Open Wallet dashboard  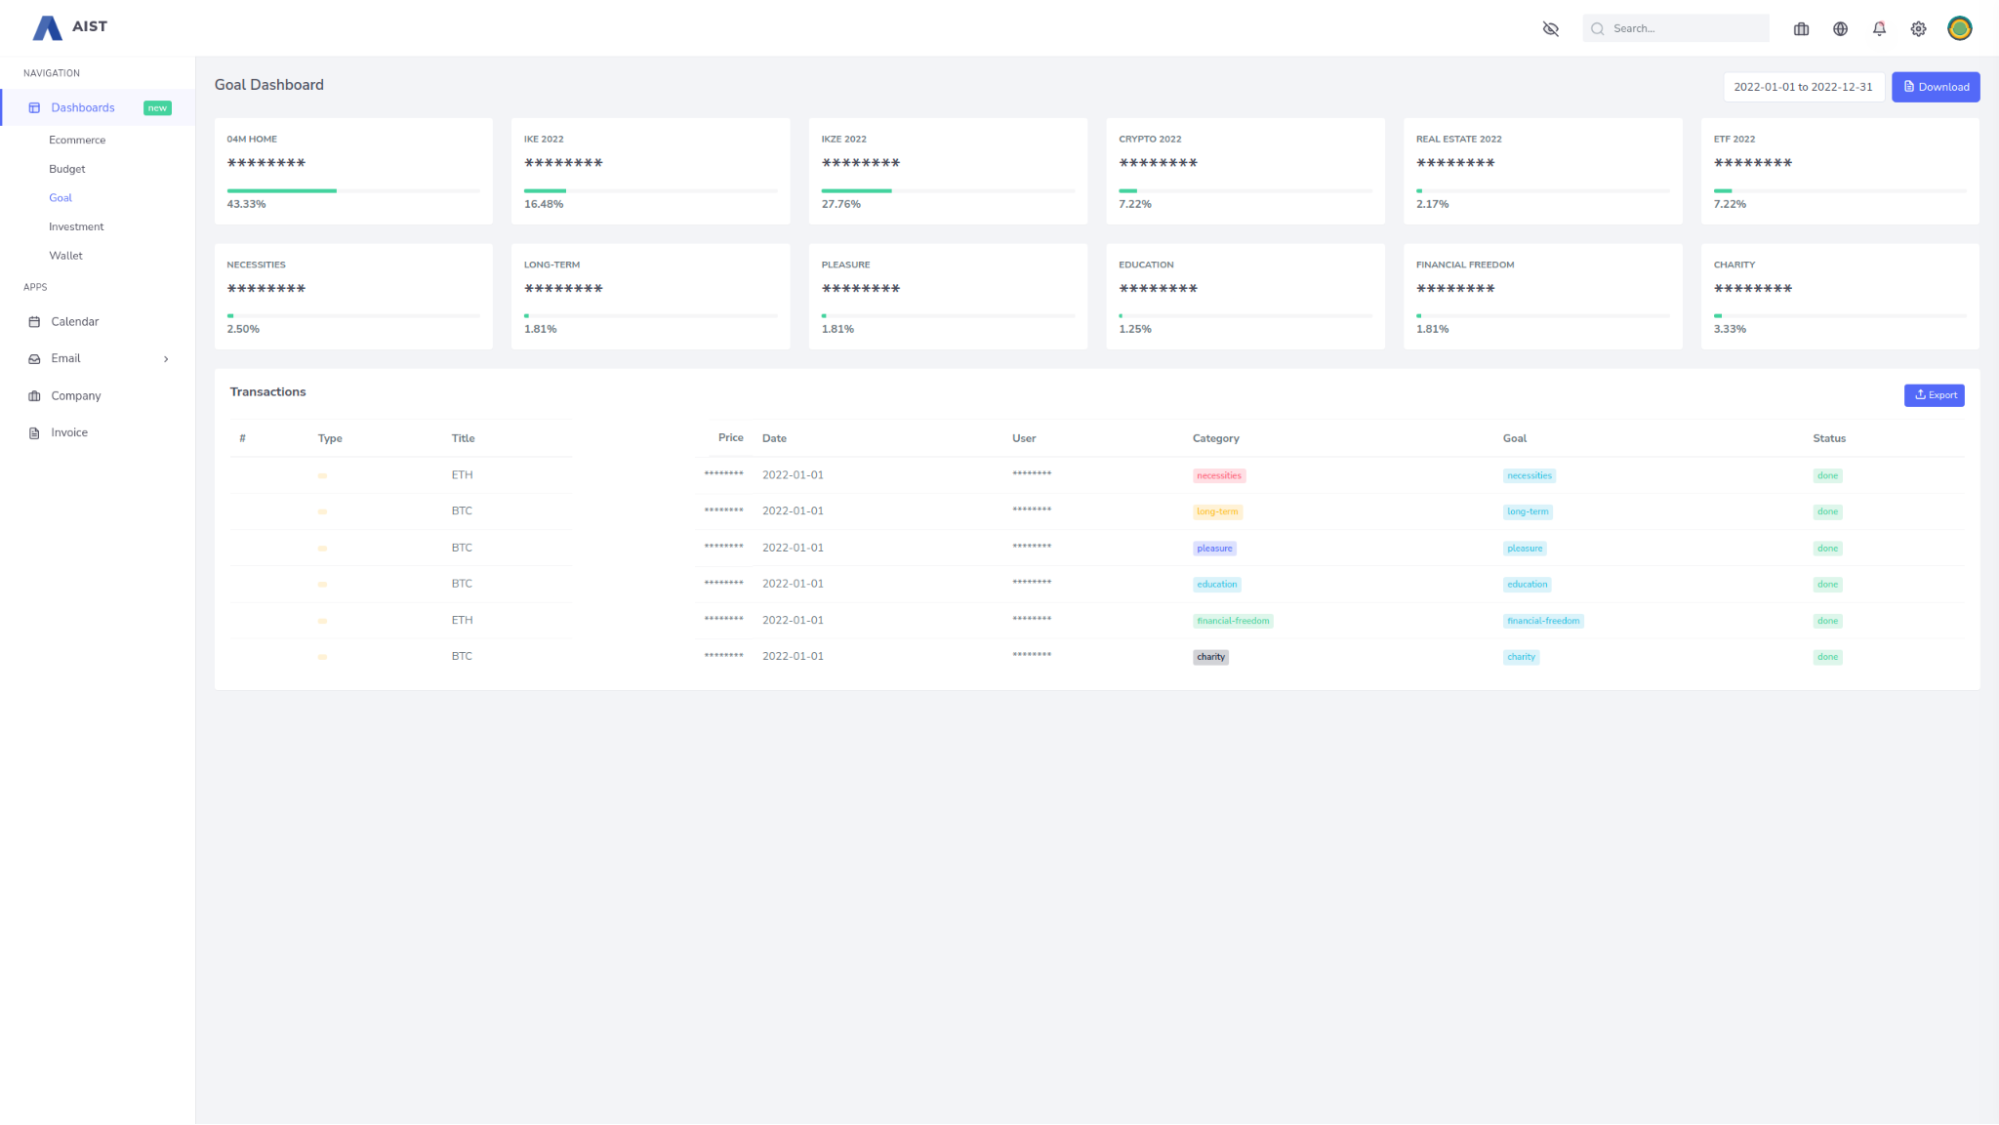pyautogui.click(x=66, y=256)
